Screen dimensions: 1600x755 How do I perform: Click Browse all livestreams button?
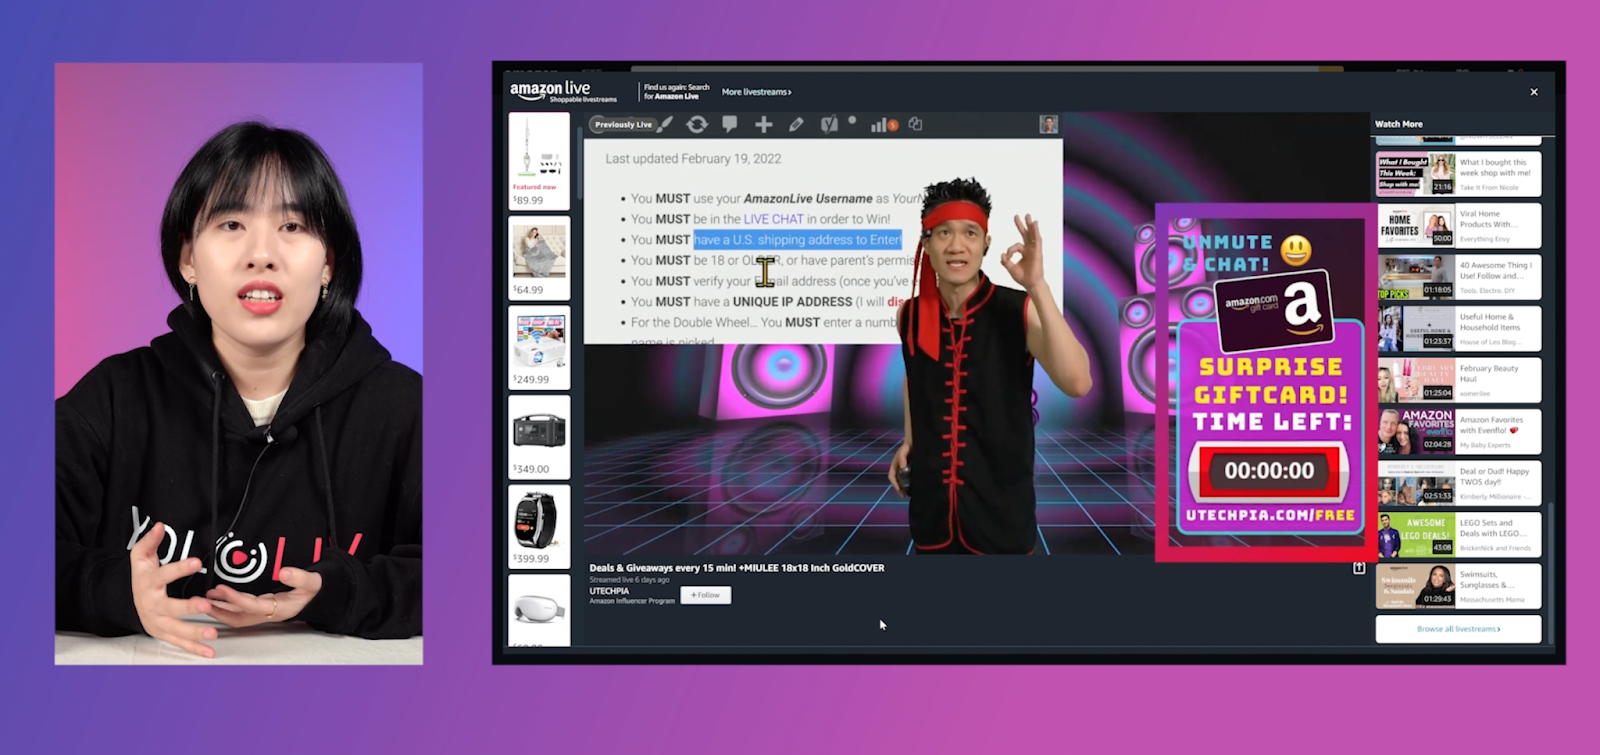click(1458, 629)
